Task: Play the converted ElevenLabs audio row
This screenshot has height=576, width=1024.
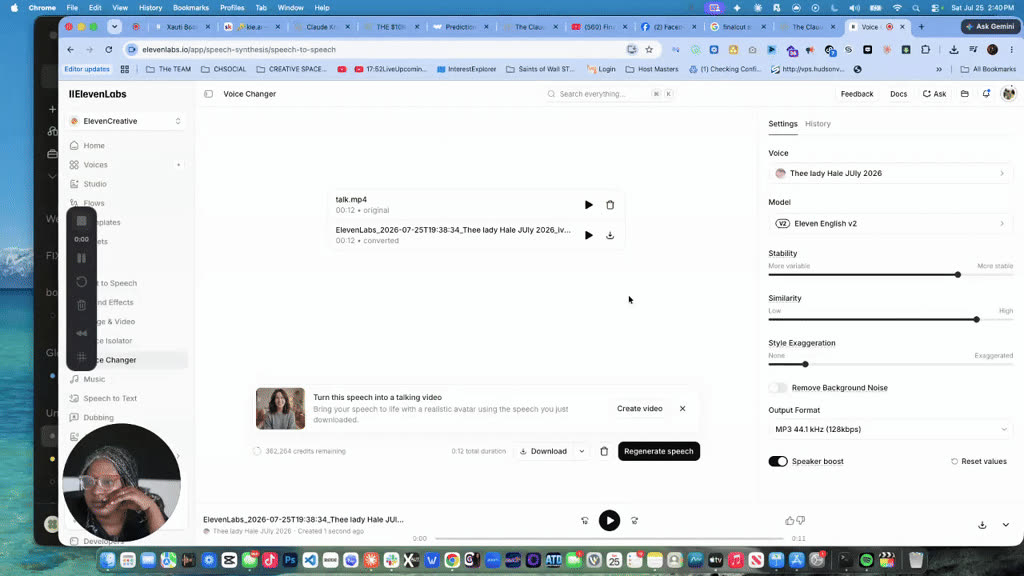Action: pyautogui.click(x=588, y=235)
